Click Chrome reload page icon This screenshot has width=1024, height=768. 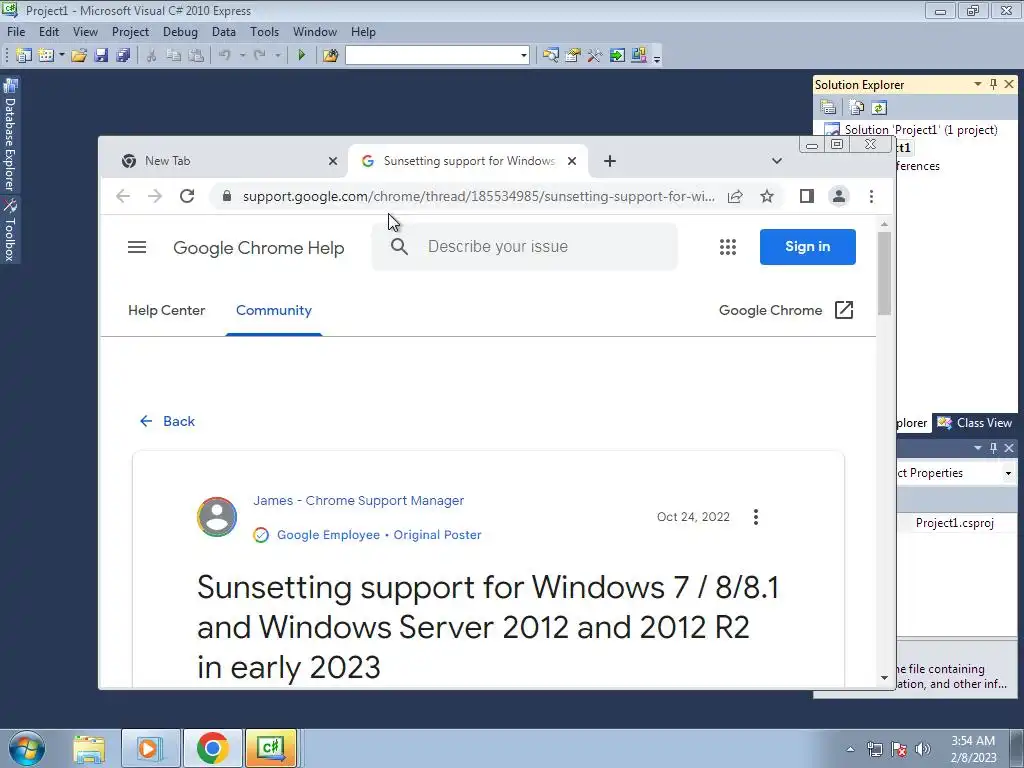187,196
